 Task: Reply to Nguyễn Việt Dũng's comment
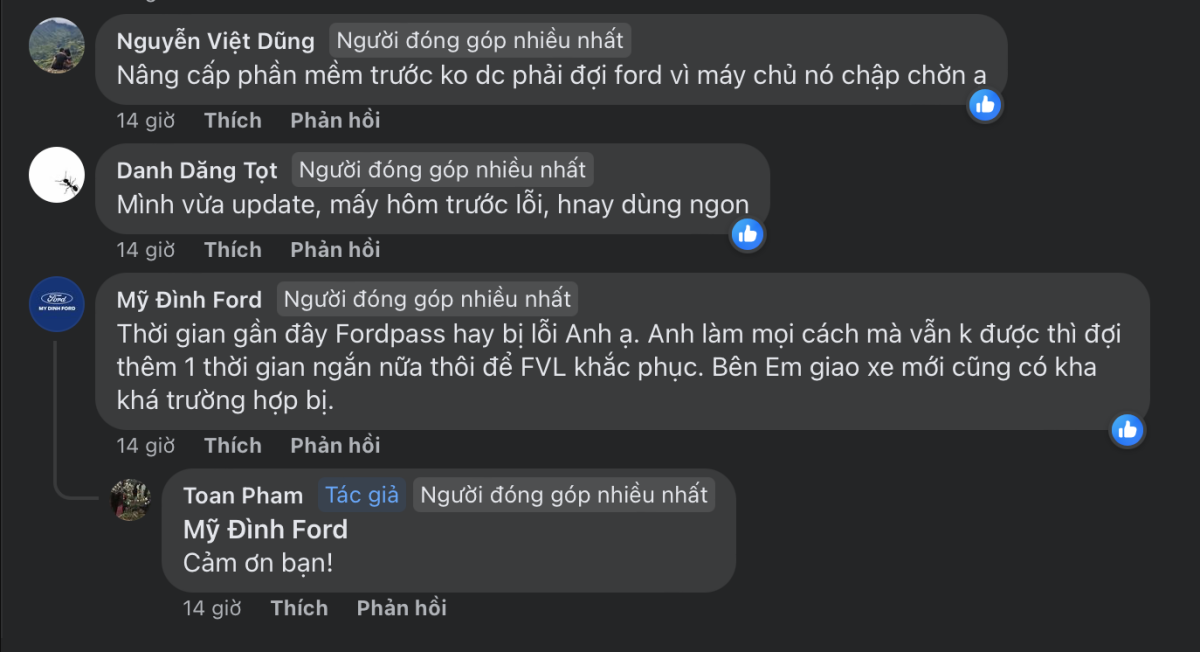335,121
